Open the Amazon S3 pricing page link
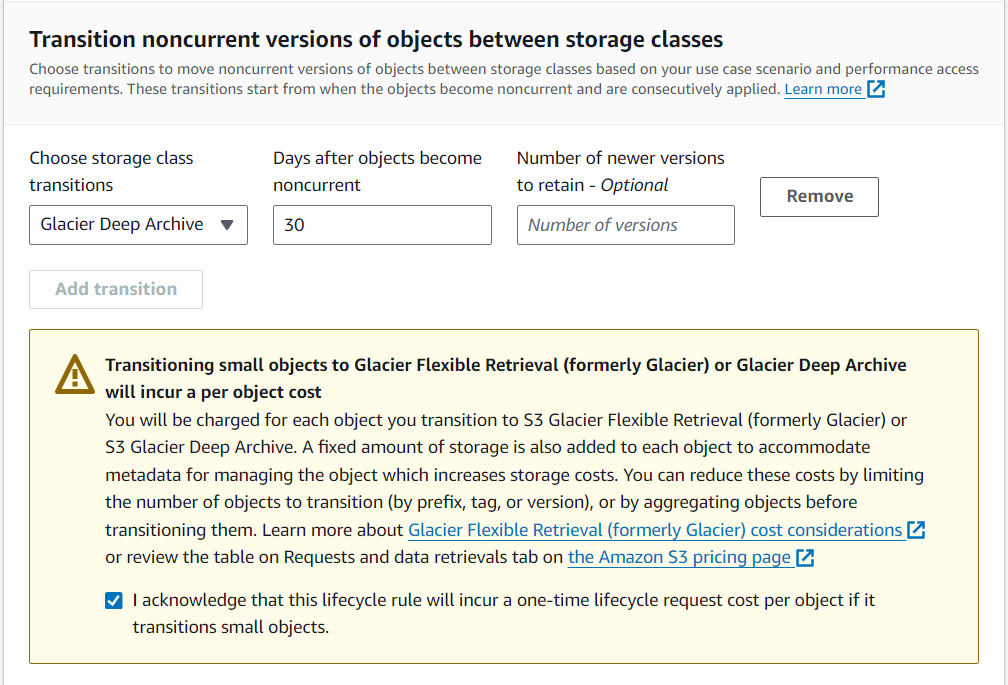Viewport: 1008px width, 685px height. click(679, 557)
